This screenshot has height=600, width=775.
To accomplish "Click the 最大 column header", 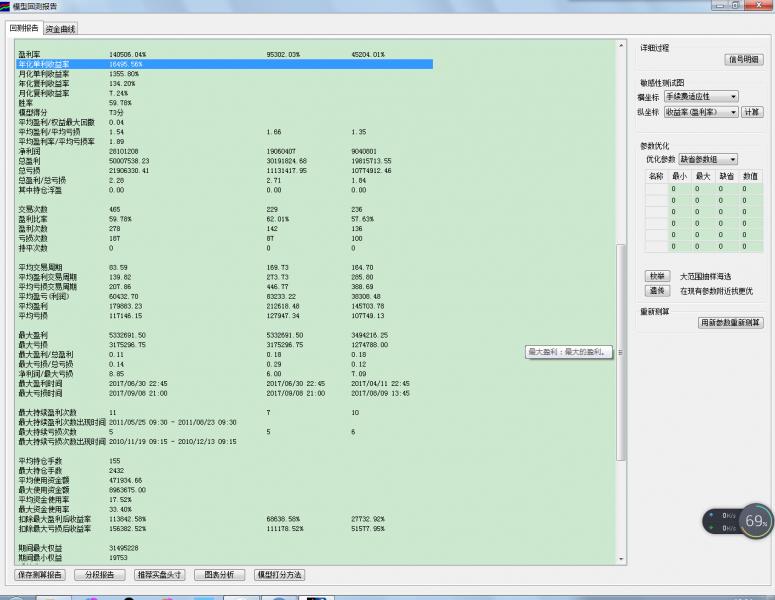I will pyautogui.click(x=703, y=176).
